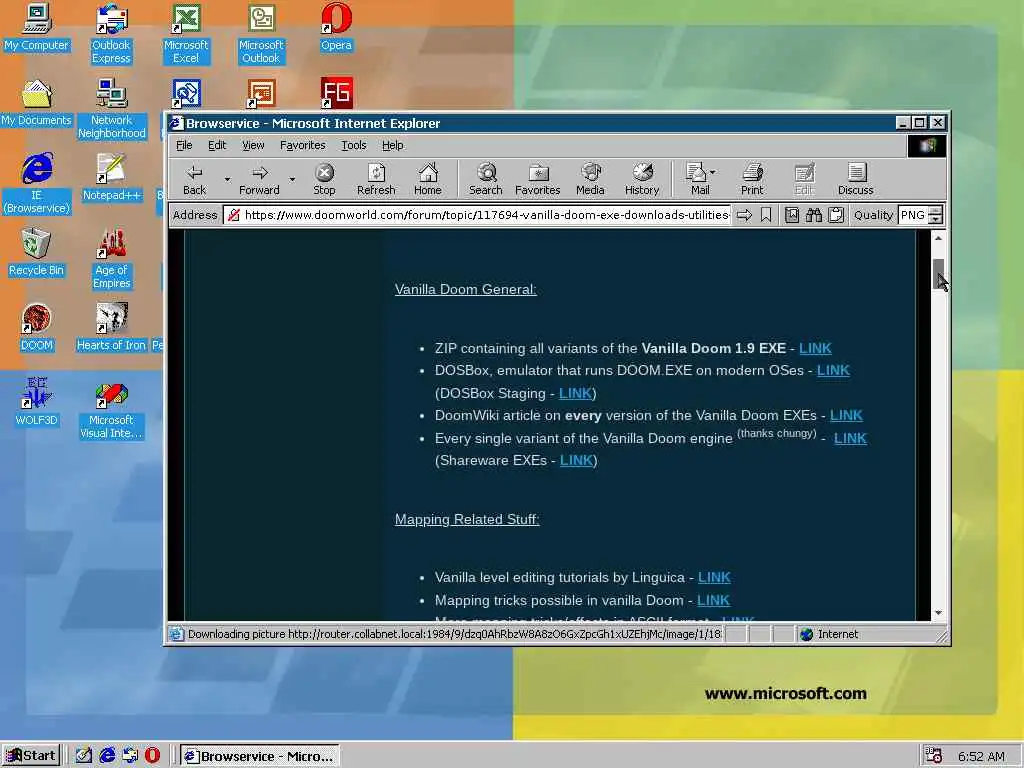The height and width of the screenshot is (768, 1024).
Task: Select the IE (Browservice) desktop icon
Action: click(x=37, y=184)
